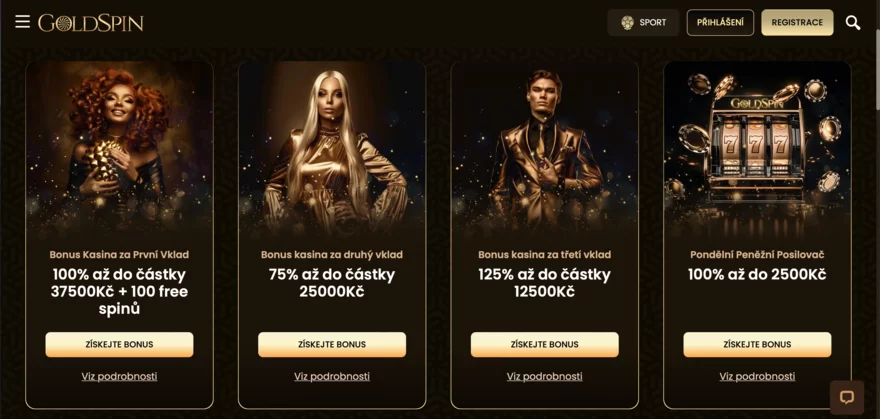Open the SPORT section button
Image resolution: width=880 pixels, height=419 pixels.
(643, 22)
